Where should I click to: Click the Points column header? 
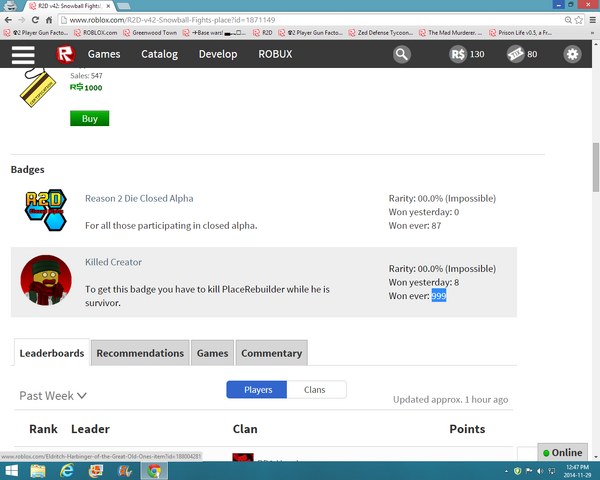(x=467, y=429)
